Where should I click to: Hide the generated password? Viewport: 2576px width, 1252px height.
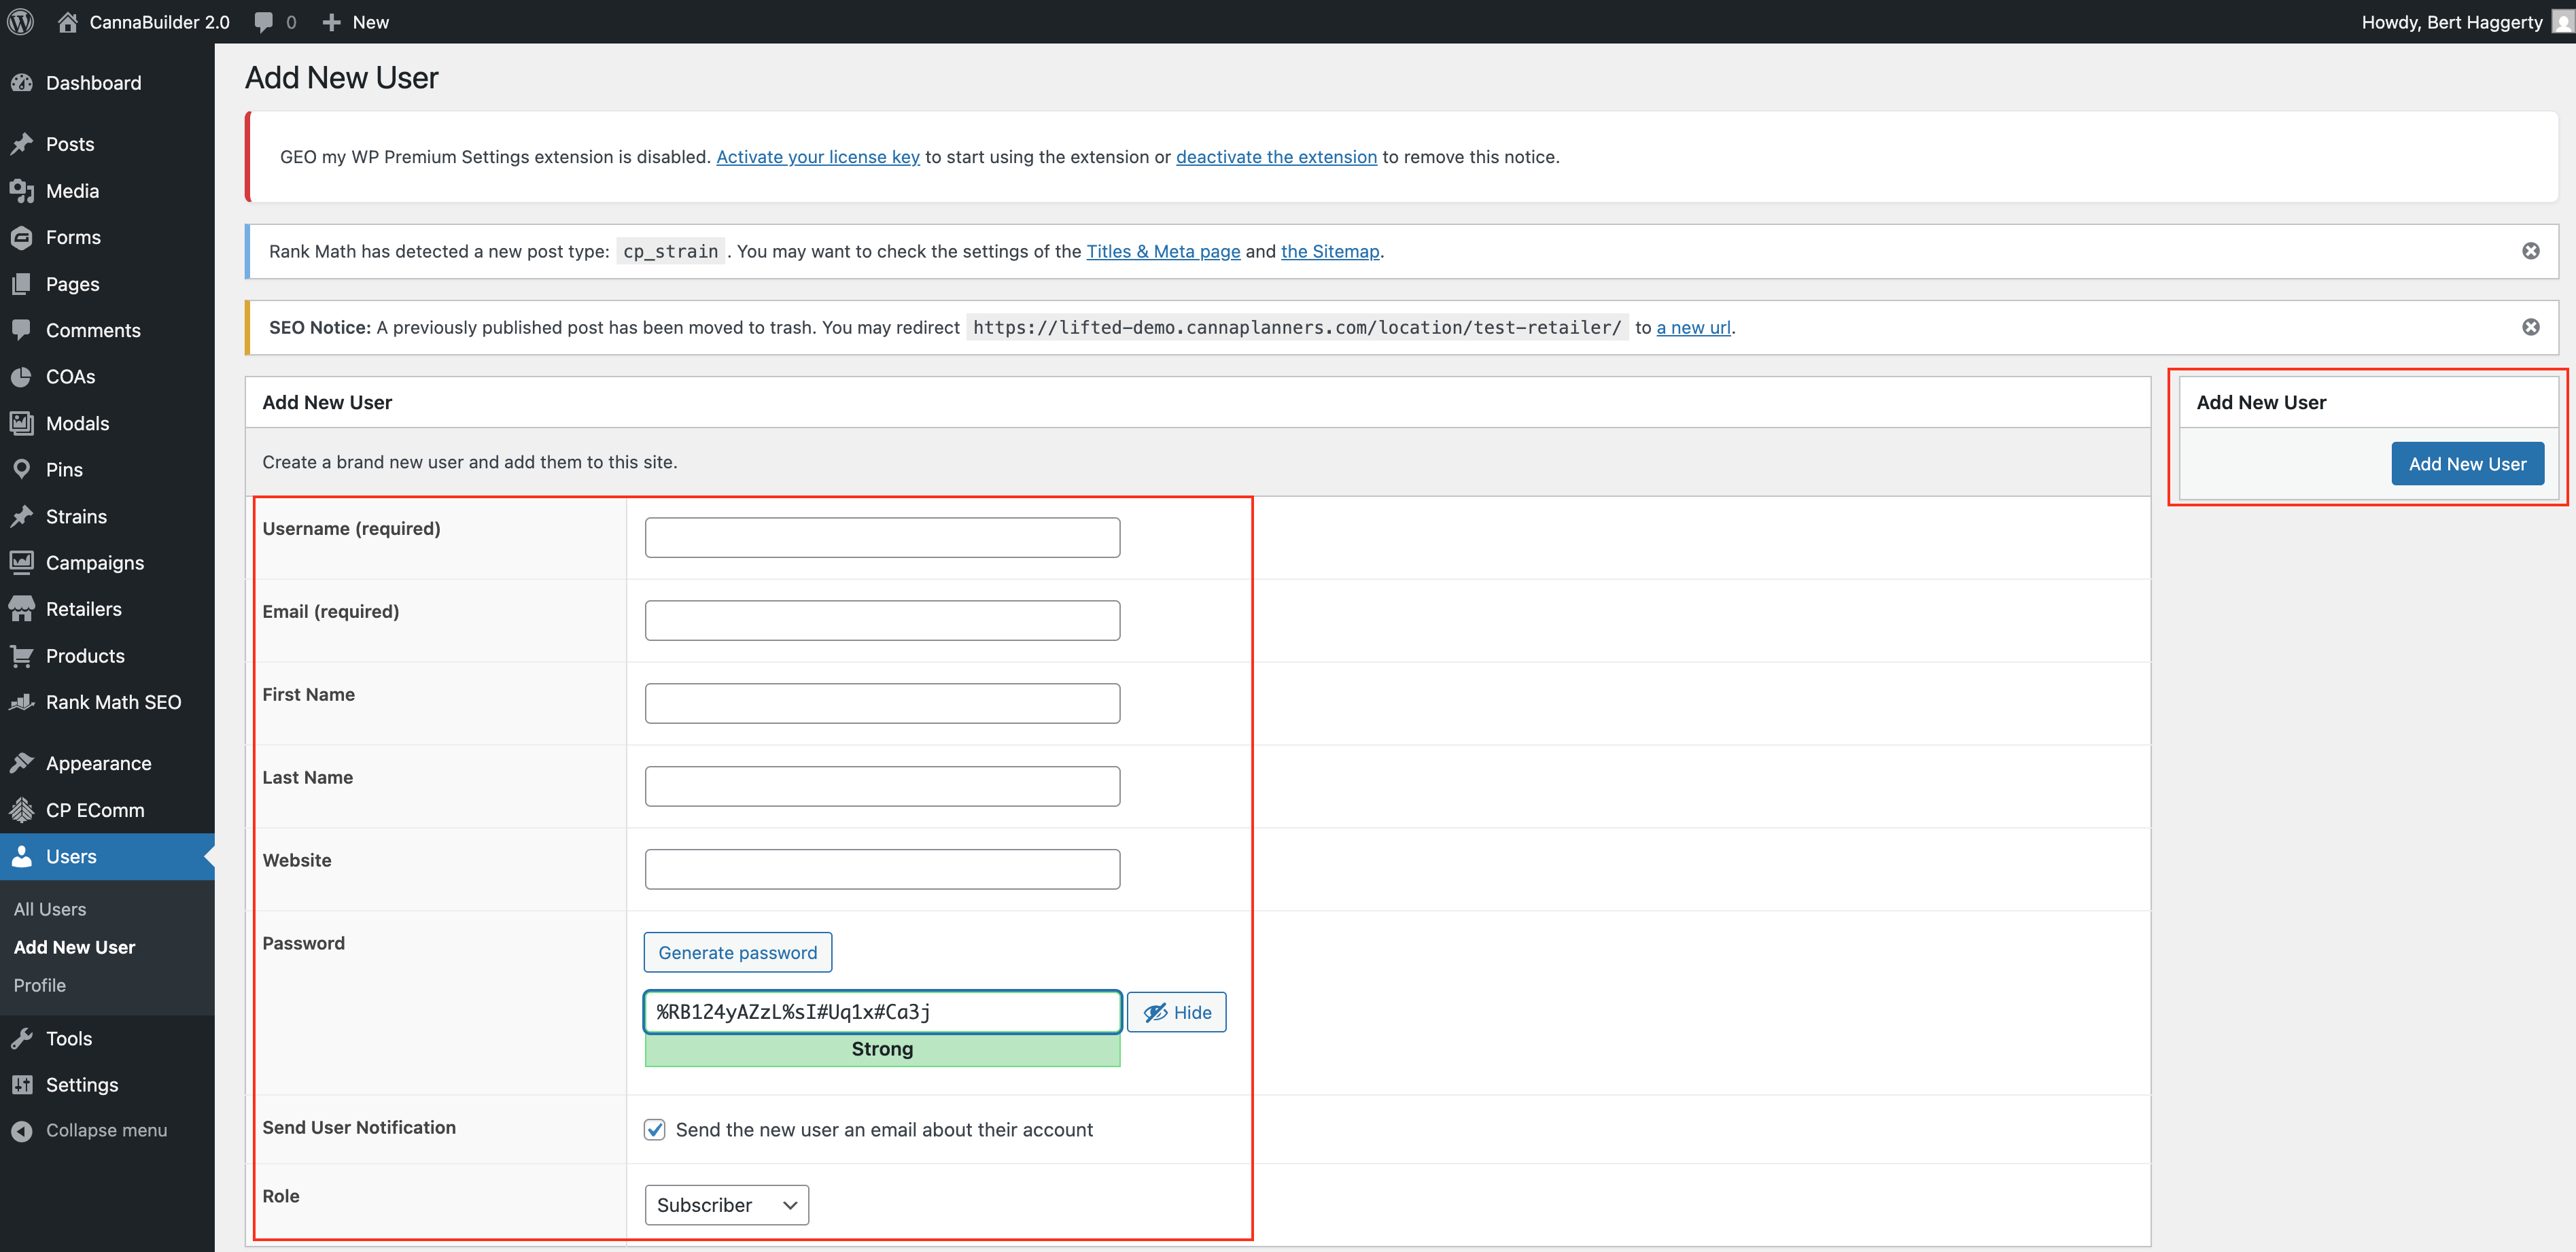point(1176,1012)
